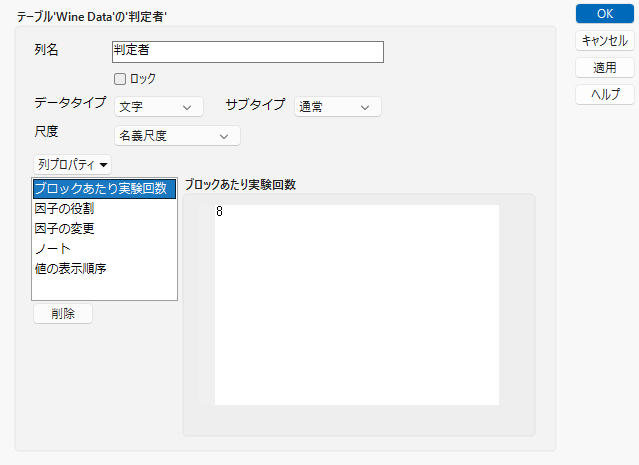Open the 尺度 dropdown showing 名義尺度

pyautogui.click(x=177, y=136)
